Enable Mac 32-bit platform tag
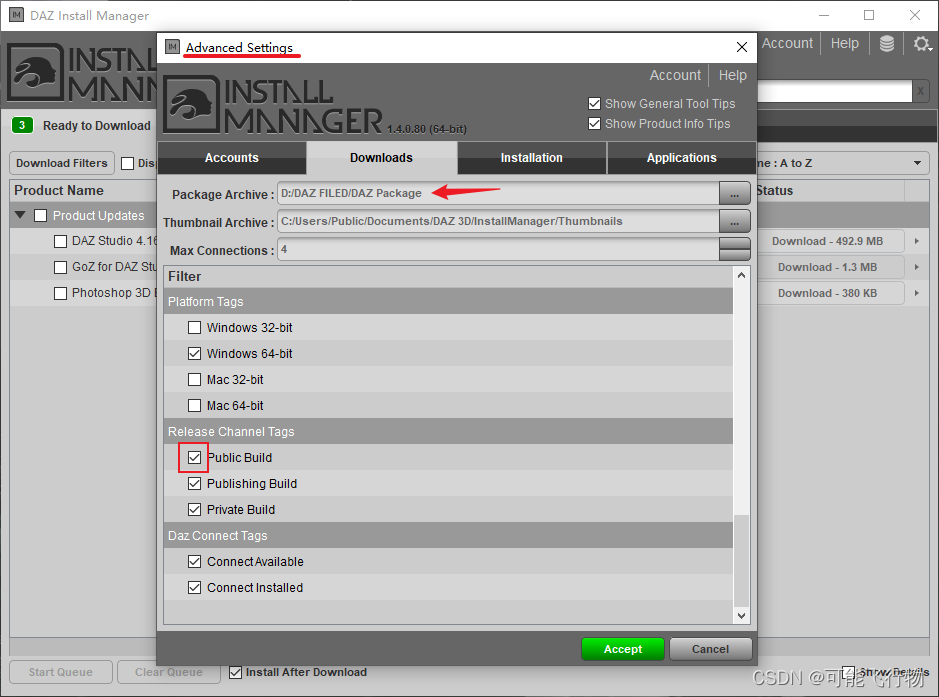Image resolution: width=939 pixels, height=697 pixels. pos(194,380)
